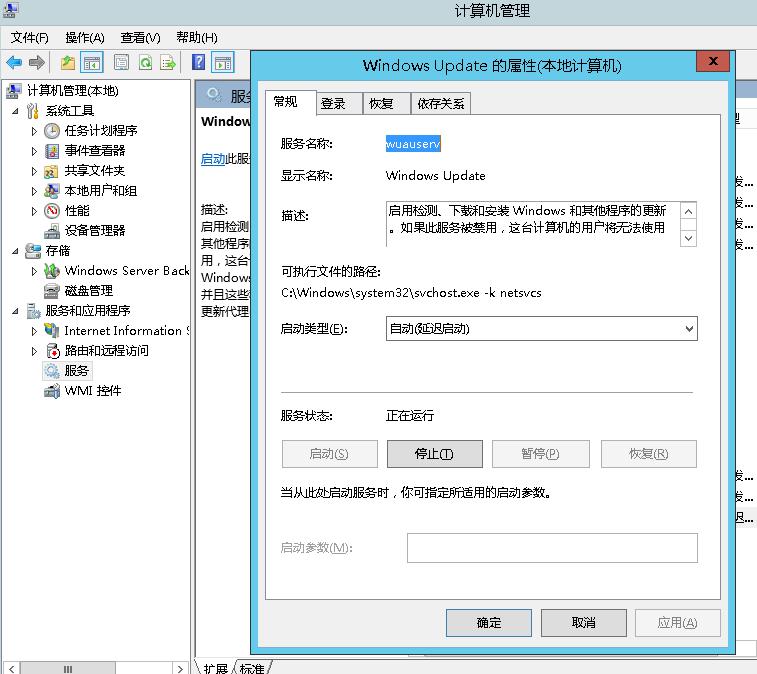Viewport: 757px width, 674px height.
Task: Open the 操作(A) menu
Action: tap(84, 37)
